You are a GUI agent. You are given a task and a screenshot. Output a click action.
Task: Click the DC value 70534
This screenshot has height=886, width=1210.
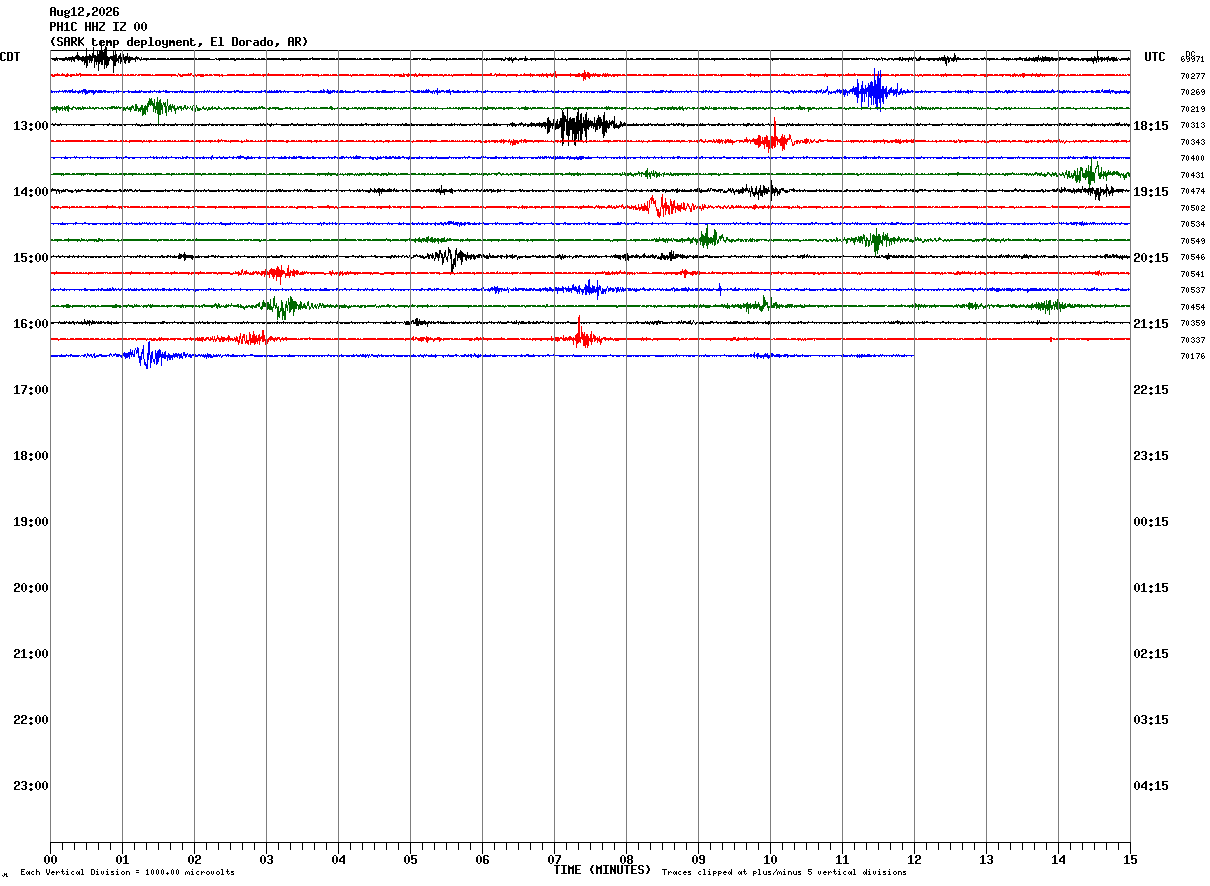click(1192, 224)
